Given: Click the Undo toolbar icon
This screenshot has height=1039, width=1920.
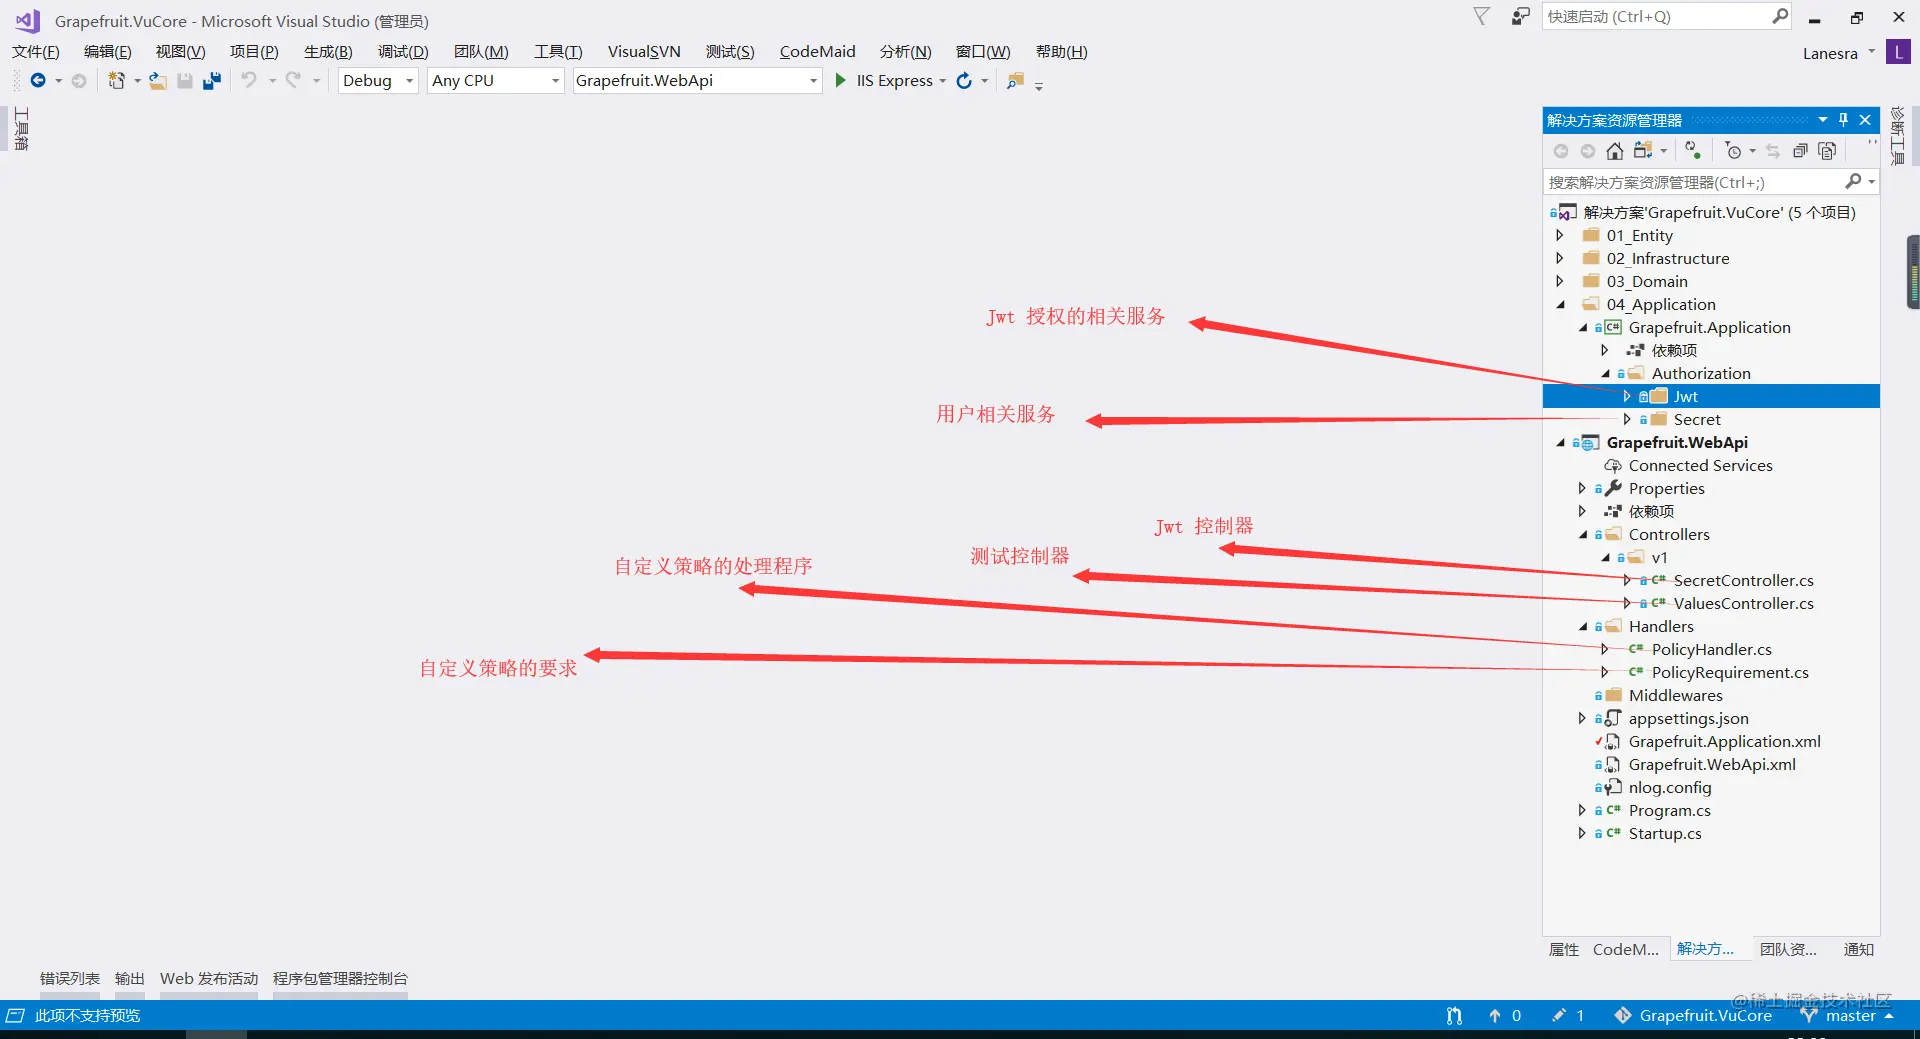Looking at the screenshot, I should 249,81.
